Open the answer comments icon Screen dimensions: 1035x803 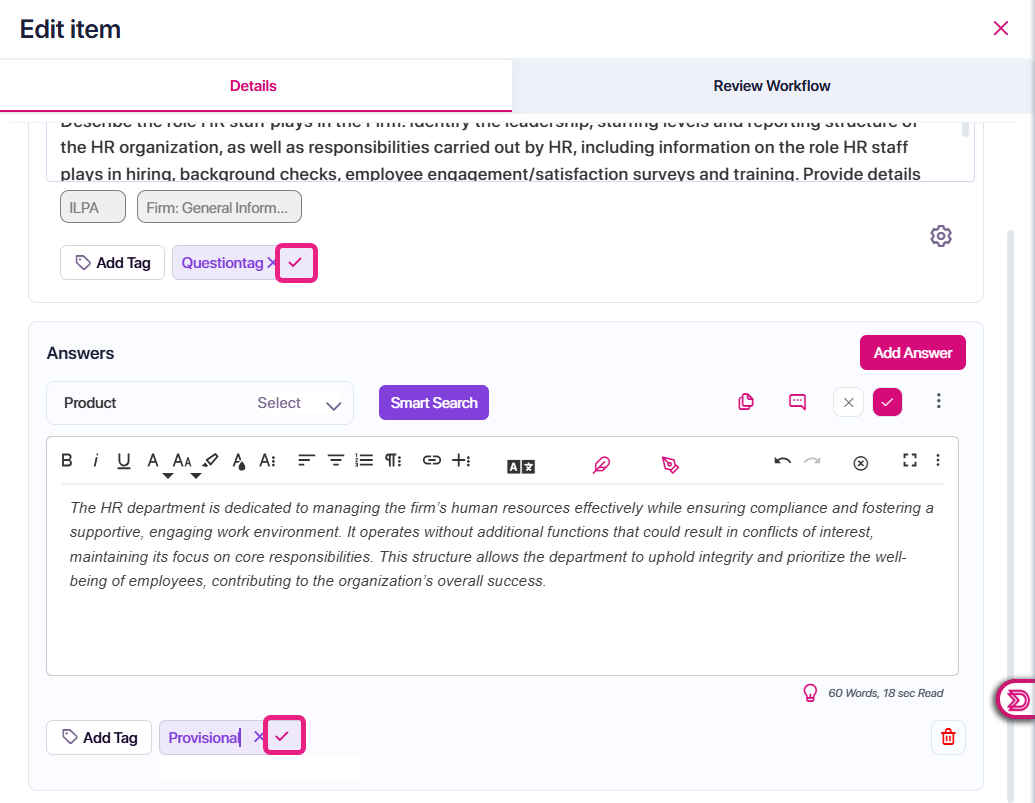click(797, 402)
